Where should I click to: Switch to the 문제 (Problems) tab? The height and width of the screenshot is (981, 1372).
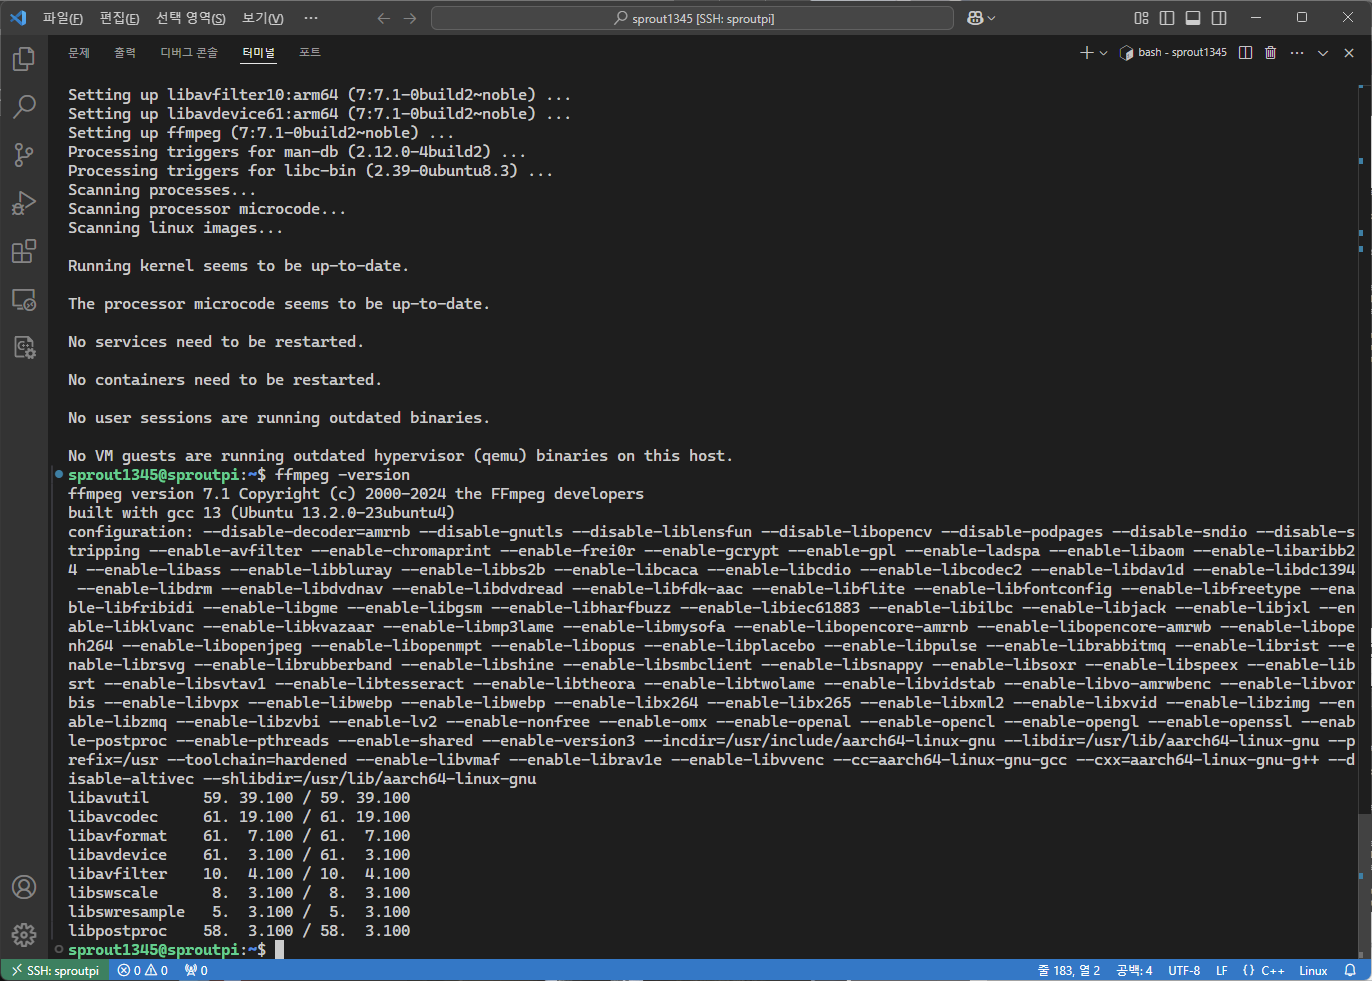[x=79, y=52]
